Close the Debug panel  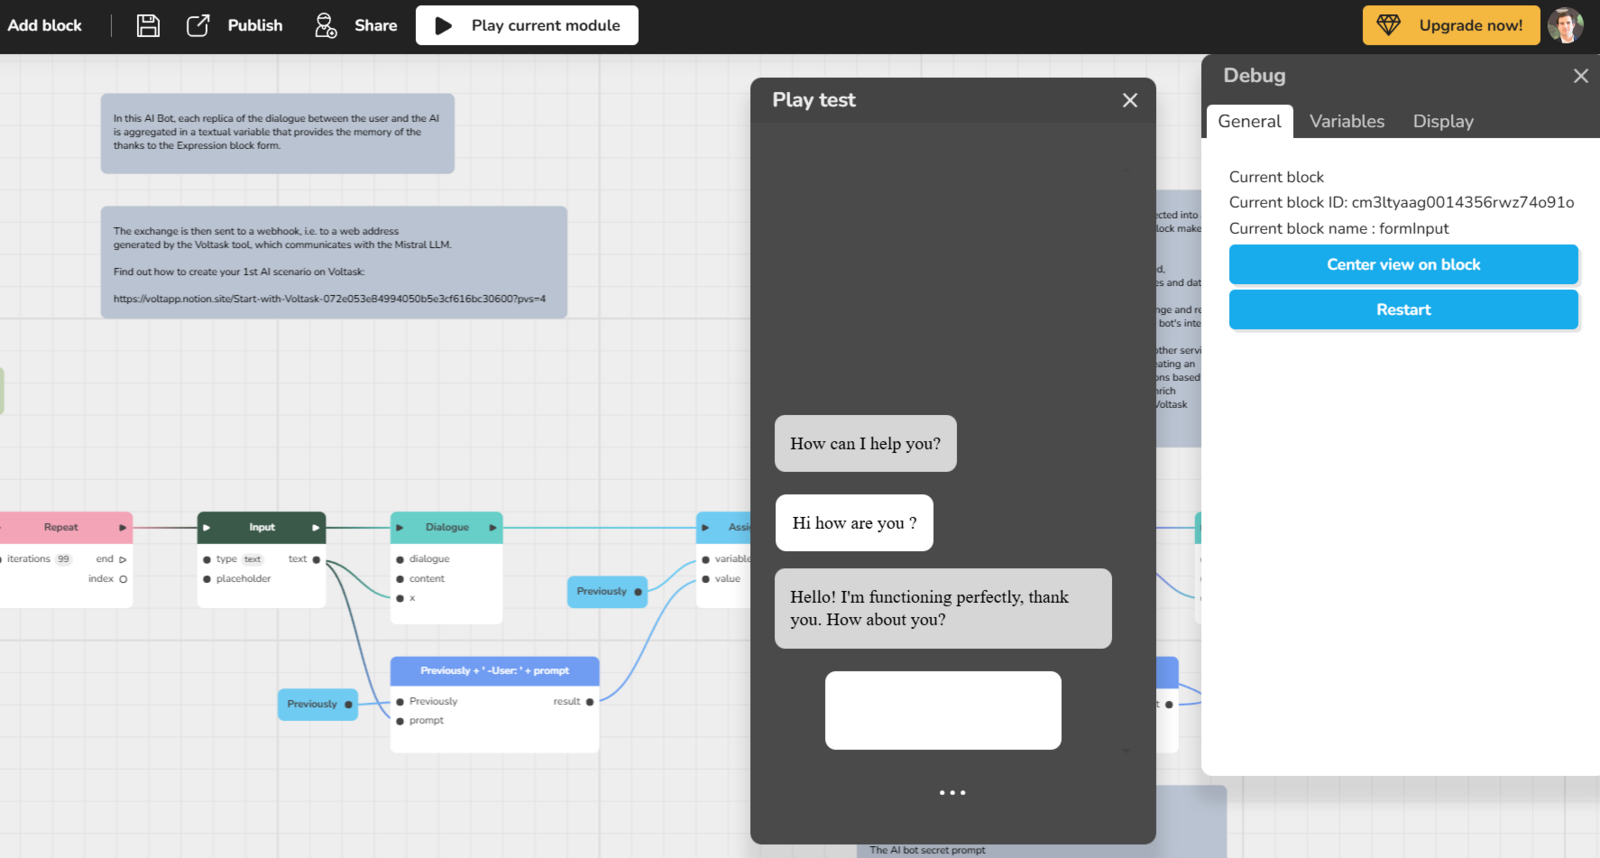point(1581,76)
